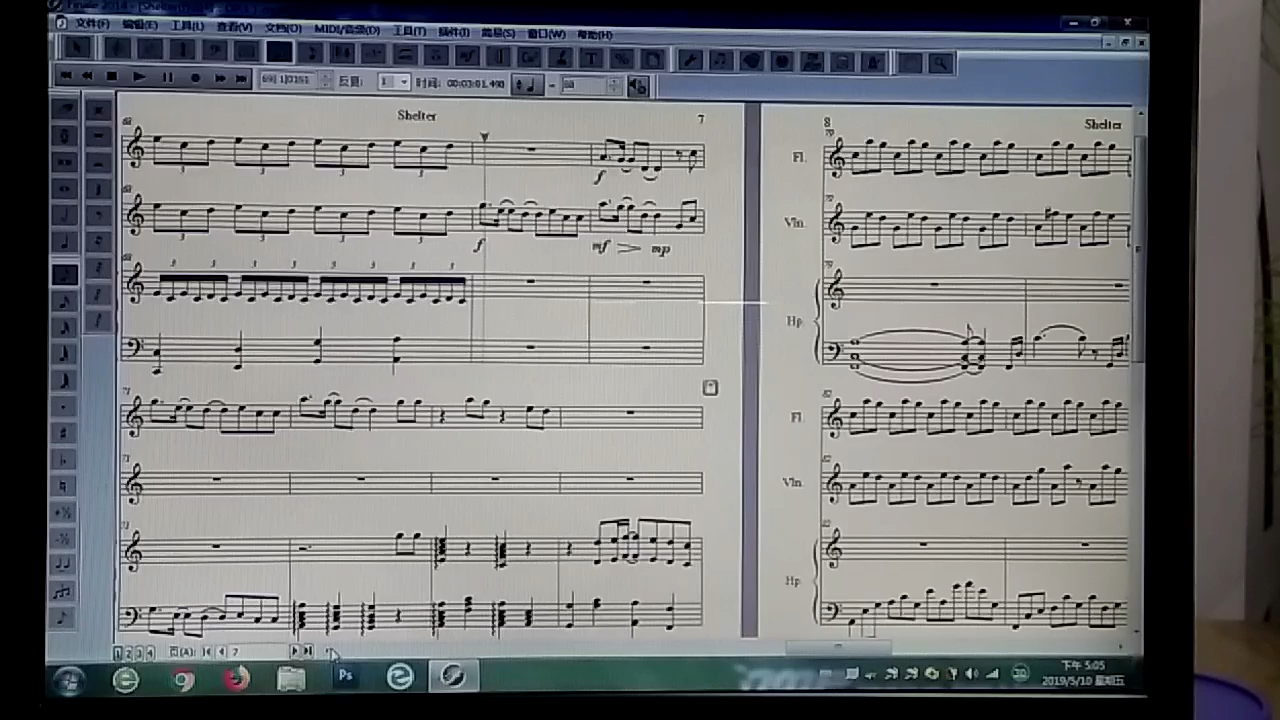
Task: Select the Text (T) tool
Action: [x=591, y=58]
